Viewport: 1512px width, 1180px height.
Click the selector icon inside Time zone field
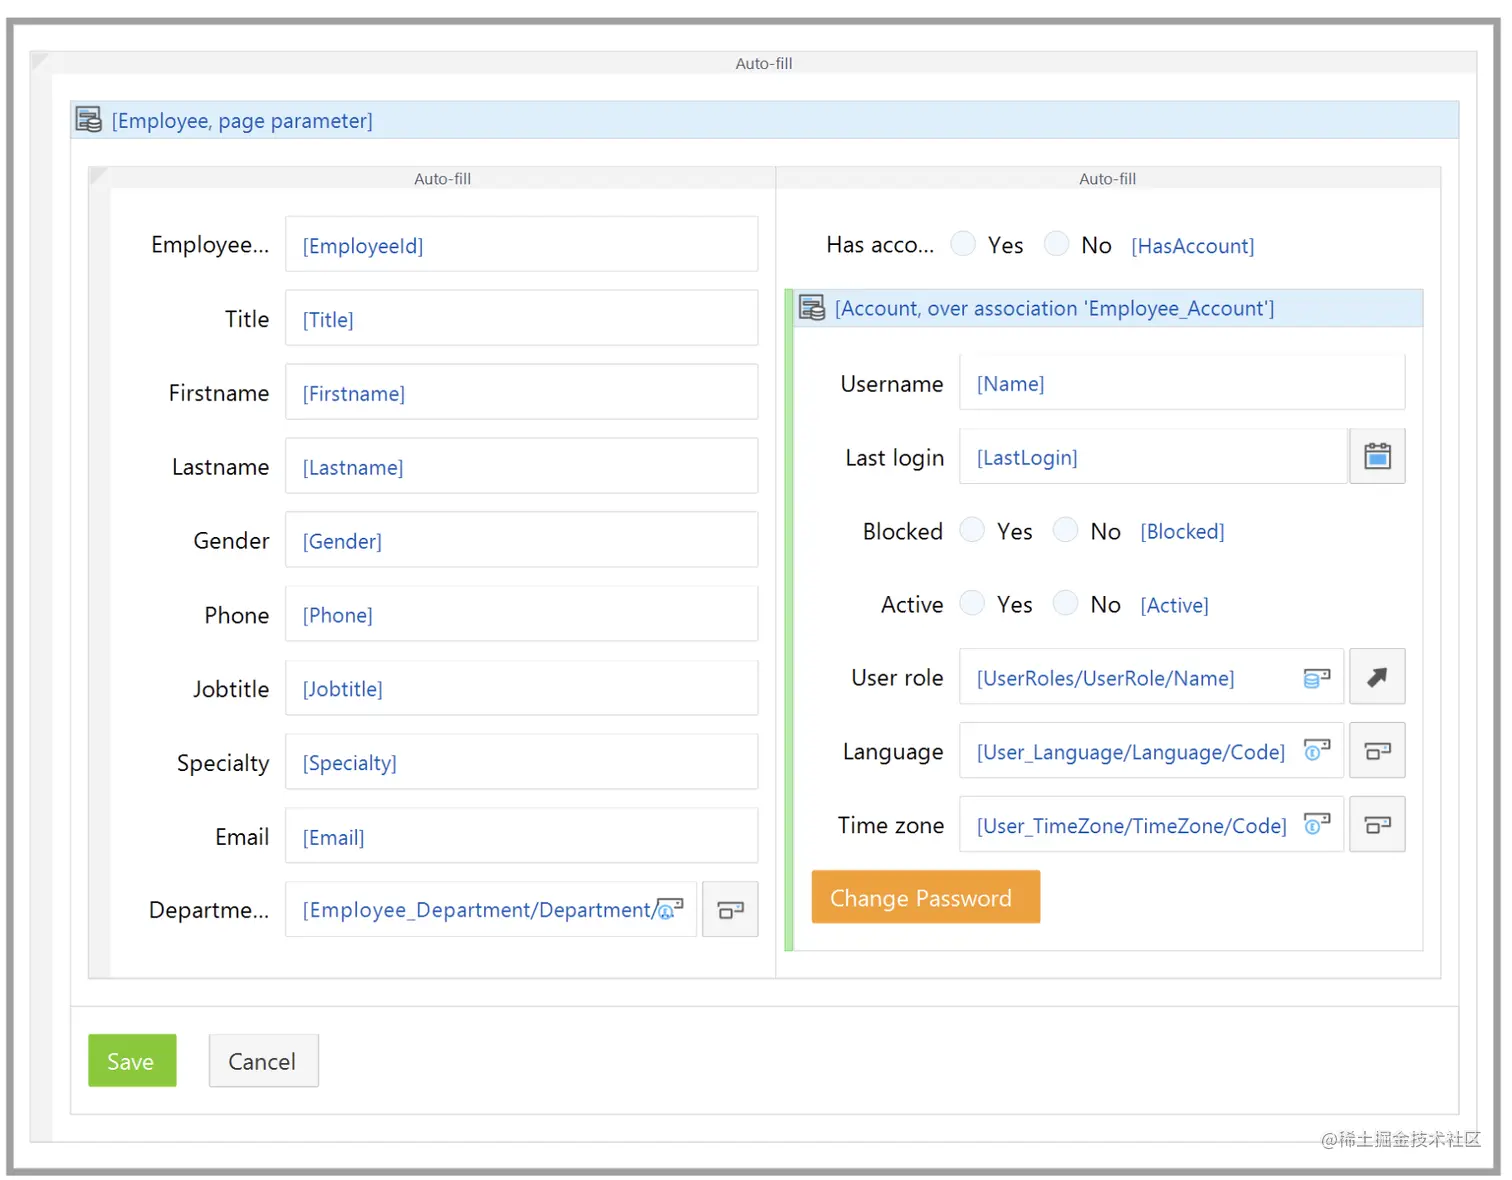point(1317,825)
